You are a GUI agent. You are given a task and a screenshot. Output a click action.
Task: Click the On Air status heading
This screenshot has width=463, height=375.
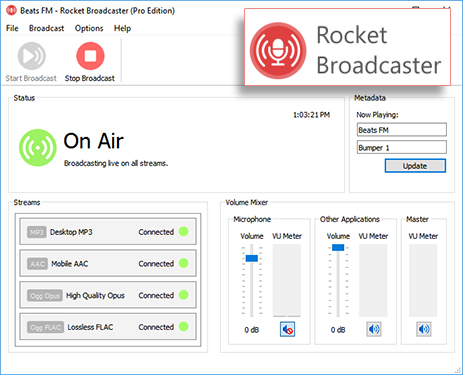[93, 141]
